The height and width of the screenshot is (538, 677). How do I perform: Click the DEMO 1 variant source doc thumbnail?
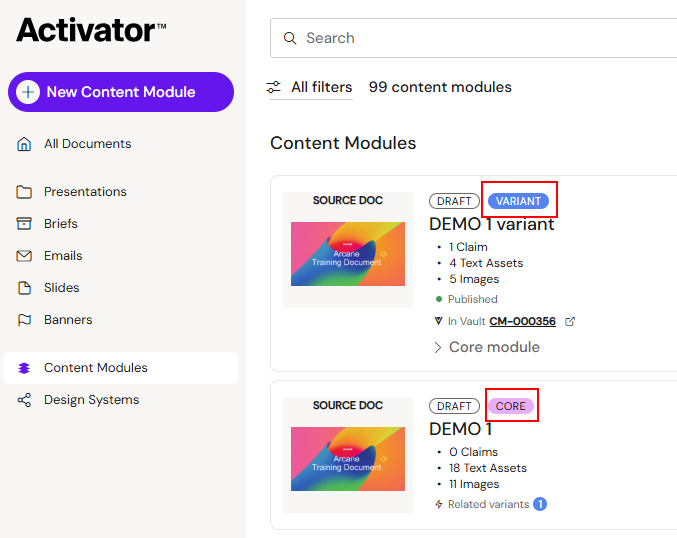[x=348, y=254]
